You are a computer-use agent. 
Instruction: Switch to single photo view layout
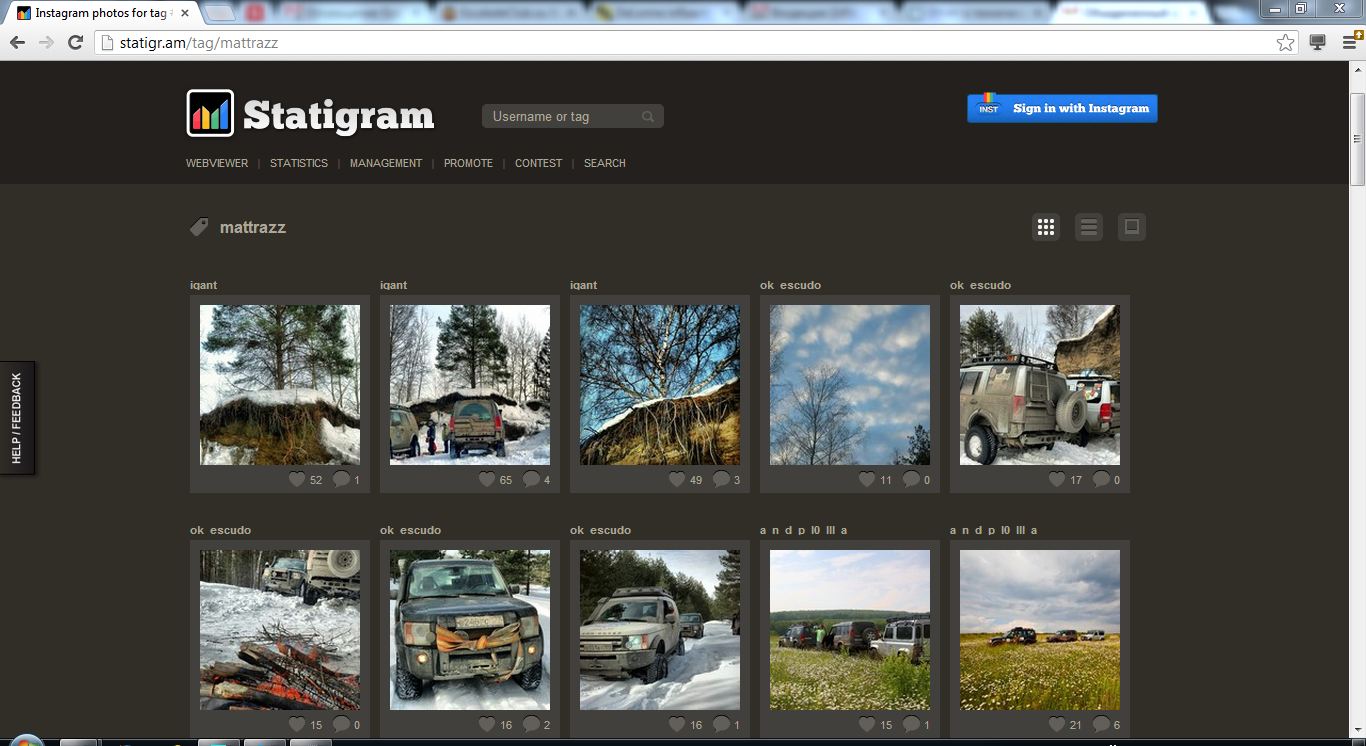click(1132, 227)
